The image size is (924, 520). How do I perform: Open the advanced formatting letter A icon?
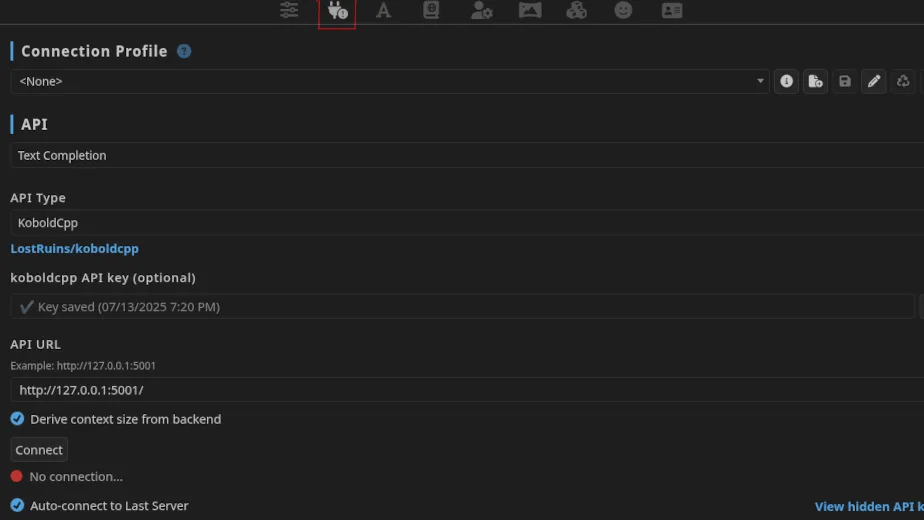383,10
